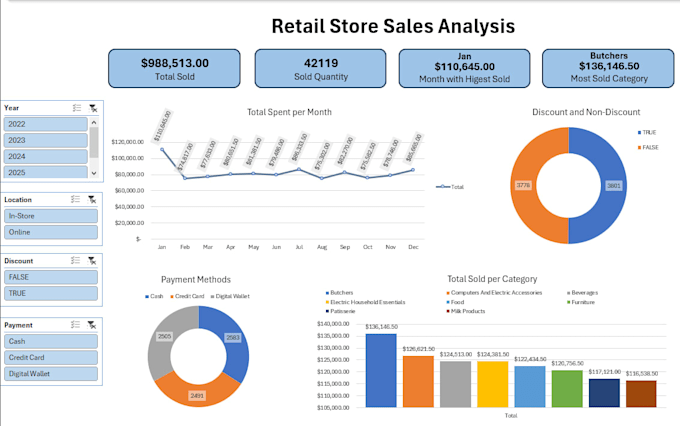Select the In-Store location option

[x=51, y=216]
